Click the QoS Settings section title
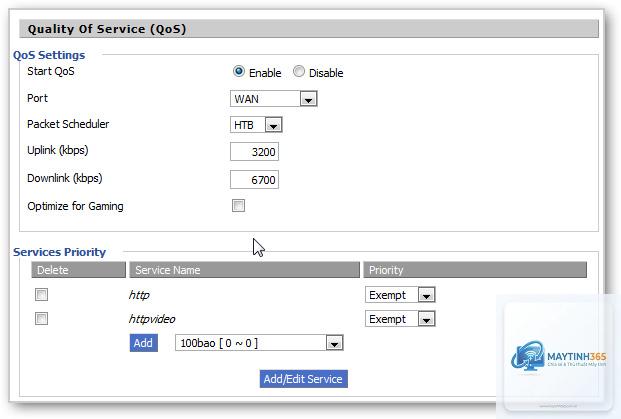The width and height of the screenshot is (621, 419). pos(49,55)
